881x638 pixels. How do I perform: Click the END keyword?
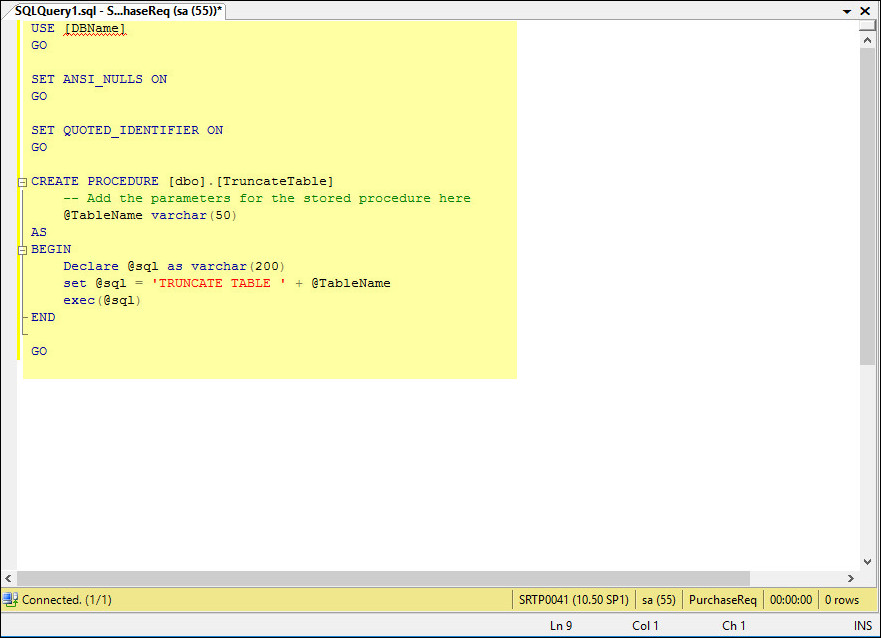[x=43, y=317]
